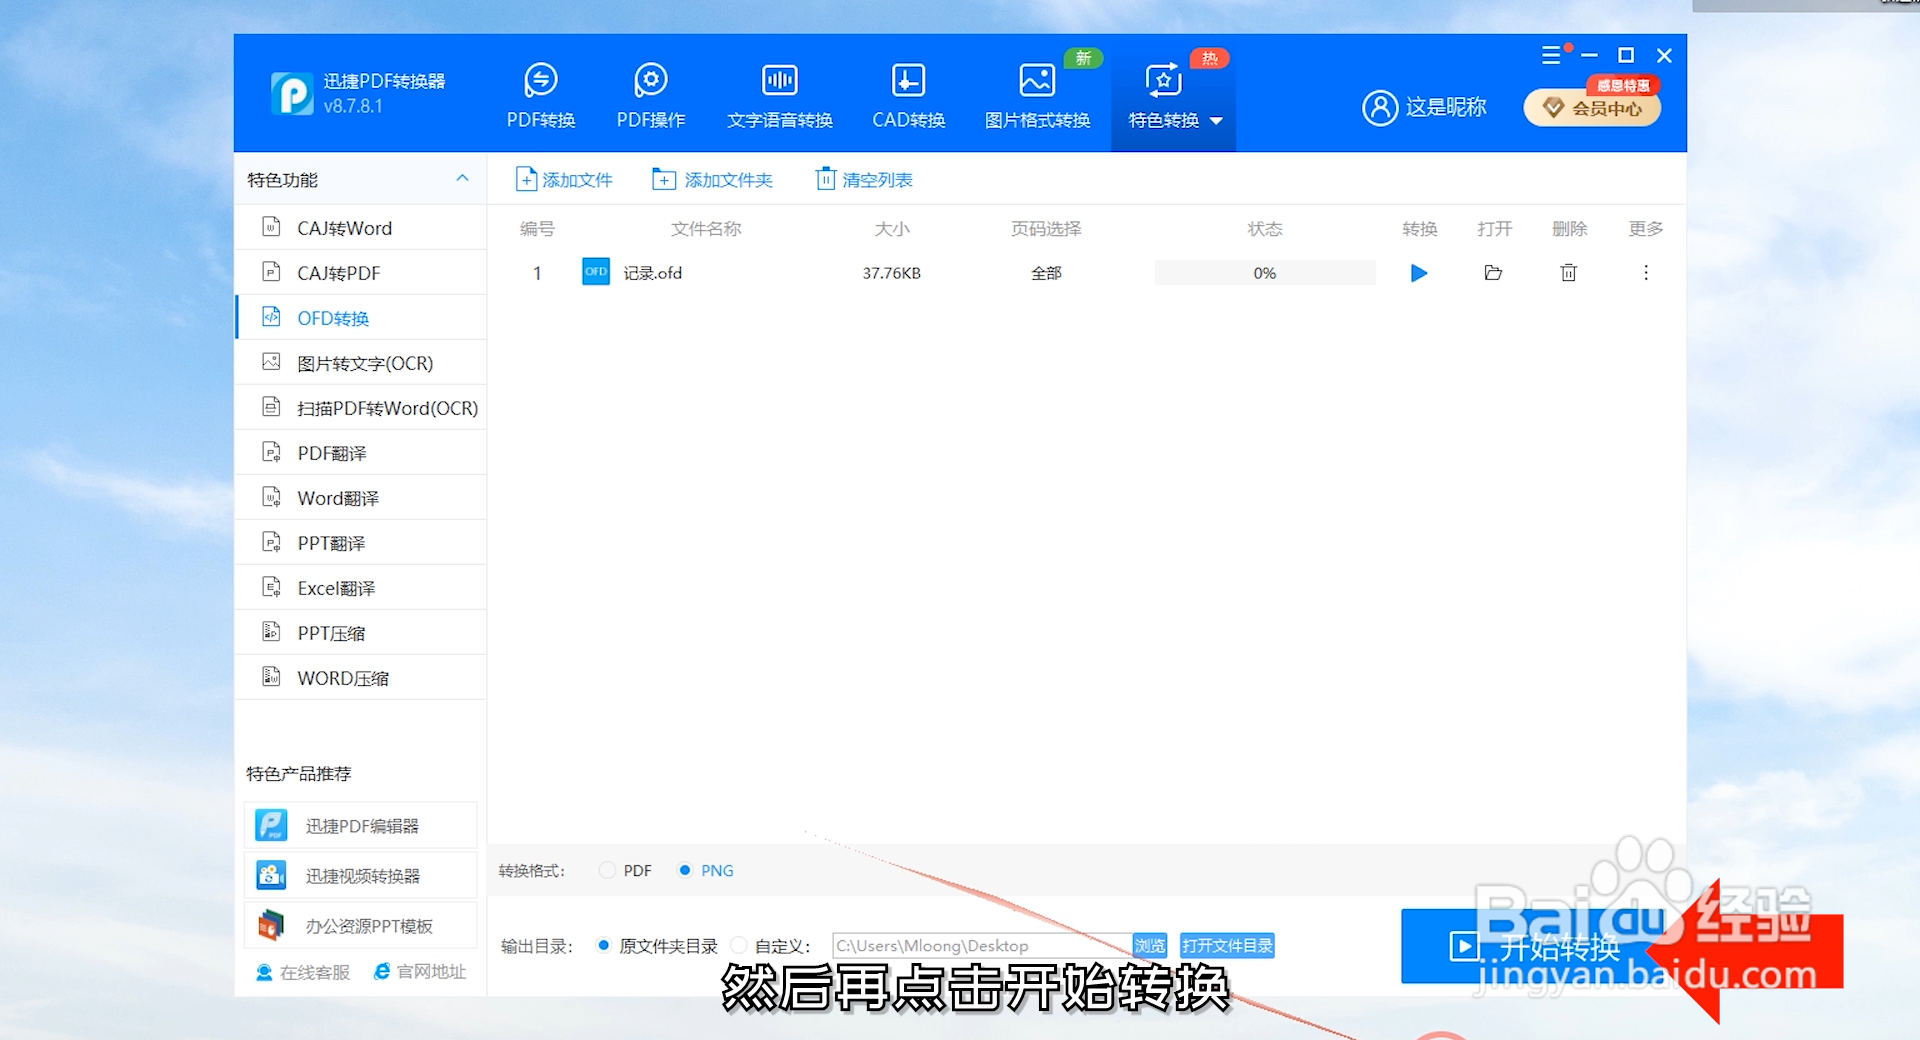
Task: Click 添加文件 to add a file
Action: [564, 180]
